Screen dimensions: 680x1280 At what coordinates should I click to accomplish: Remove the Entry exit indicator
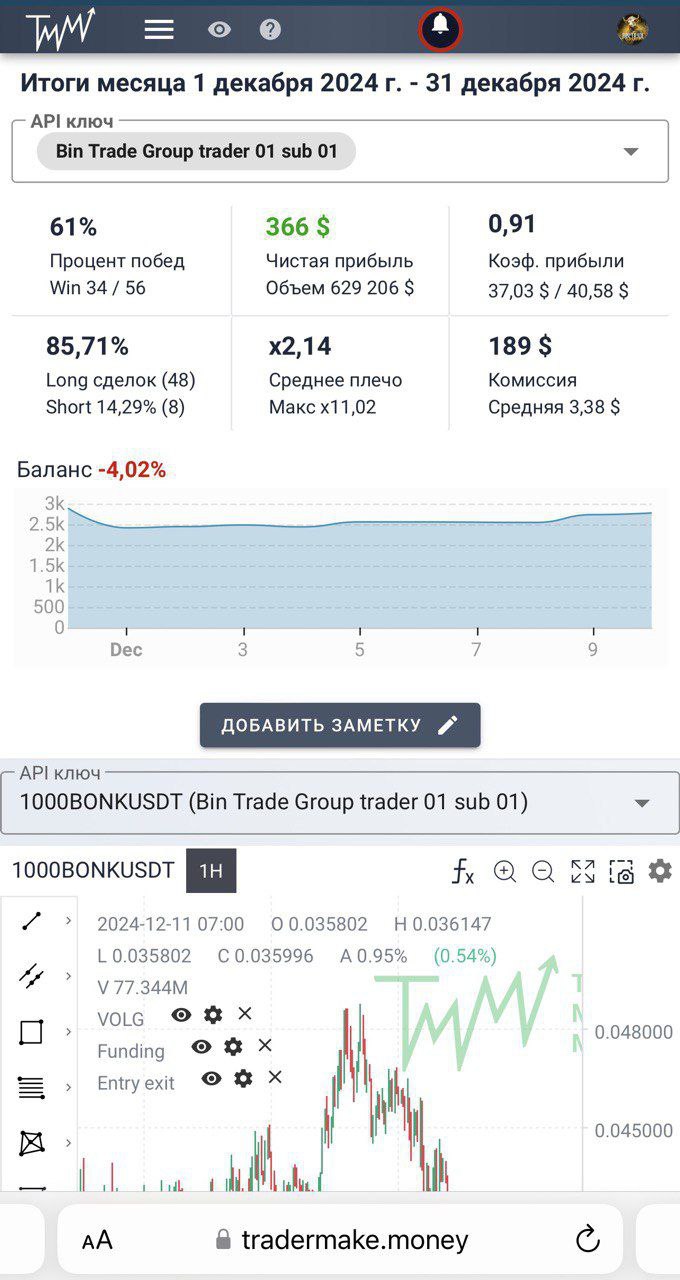click(275, 1078)
